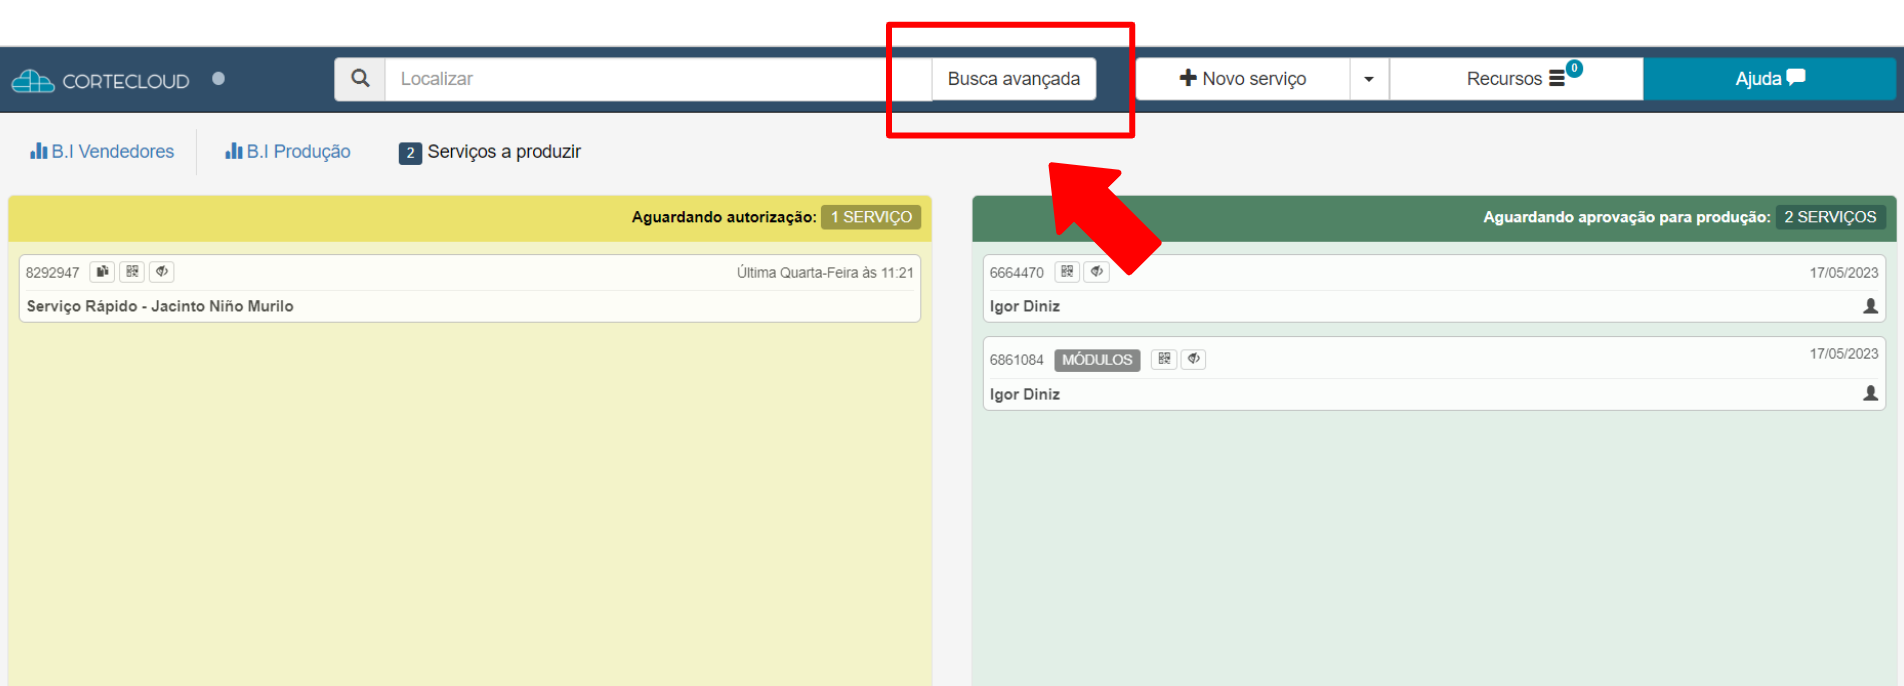
Task: Click the 2 SERVIÇOS count badge
Action: (x=1830, y=217)
